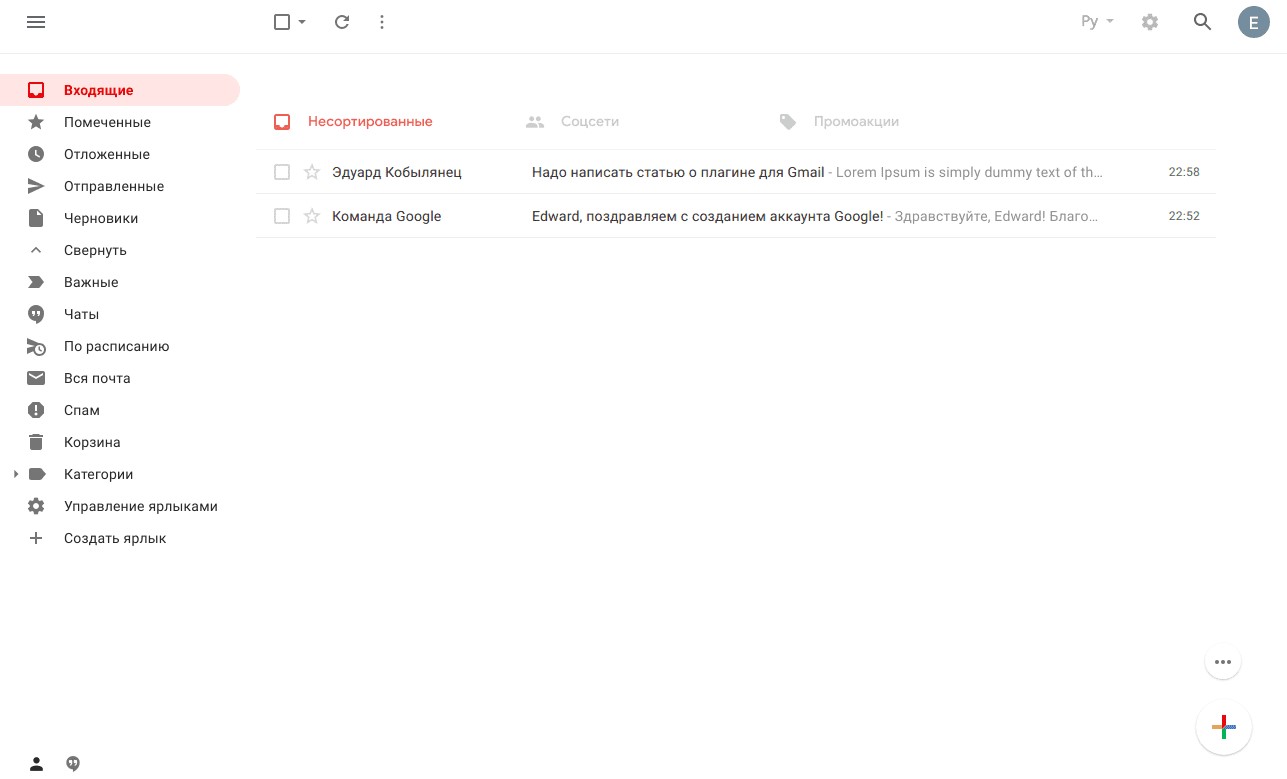The height and width of the screenshot is (779, 1287).
Task: Click Создать ярлык to create a label
Action: (x=115, y=538)
